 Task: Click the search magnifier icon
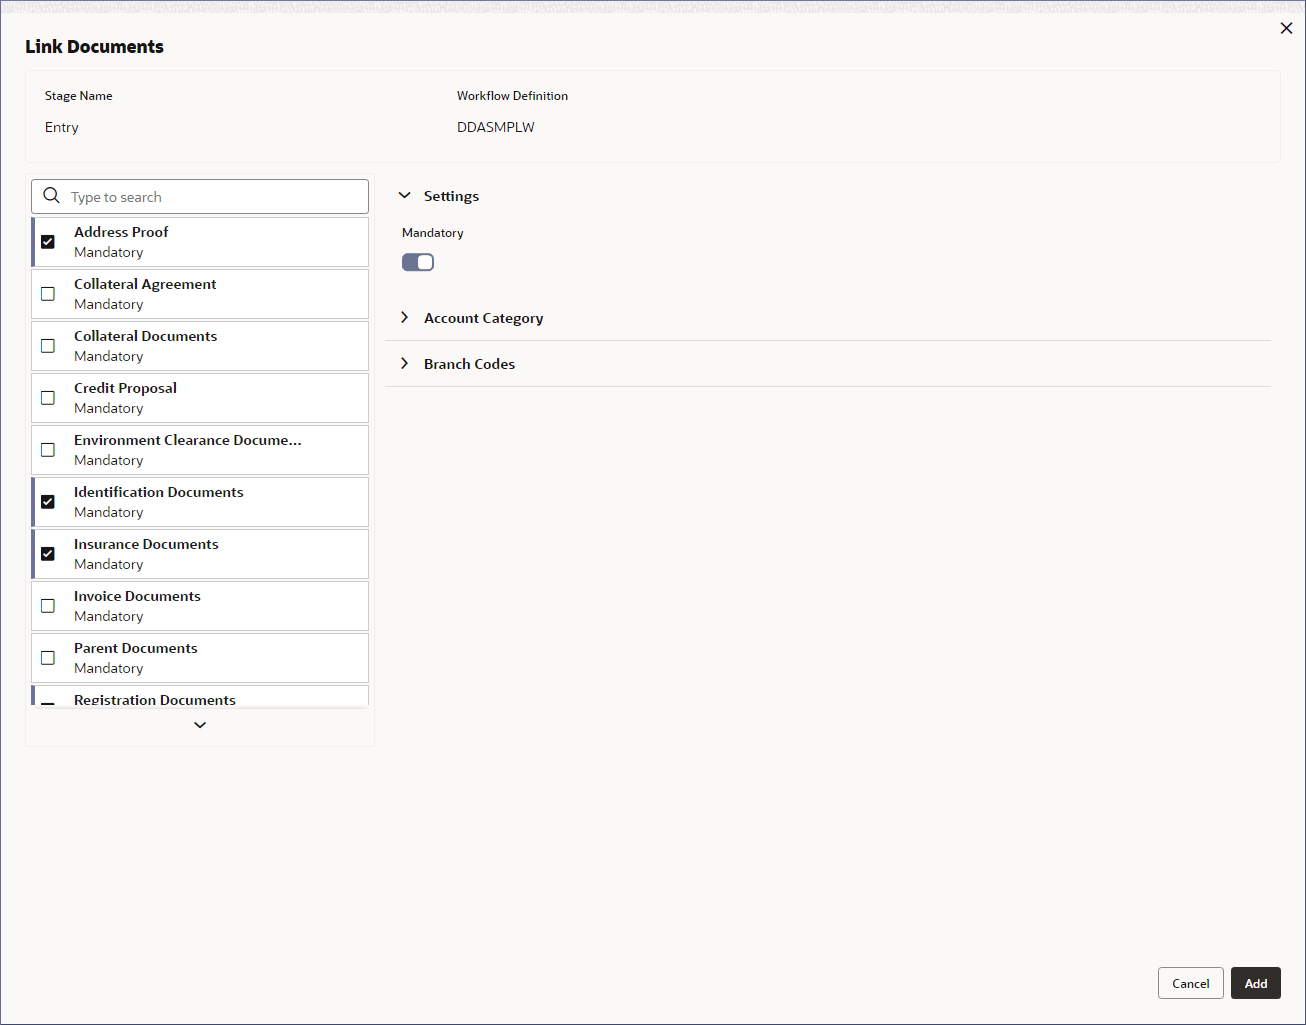coord(52,196)
